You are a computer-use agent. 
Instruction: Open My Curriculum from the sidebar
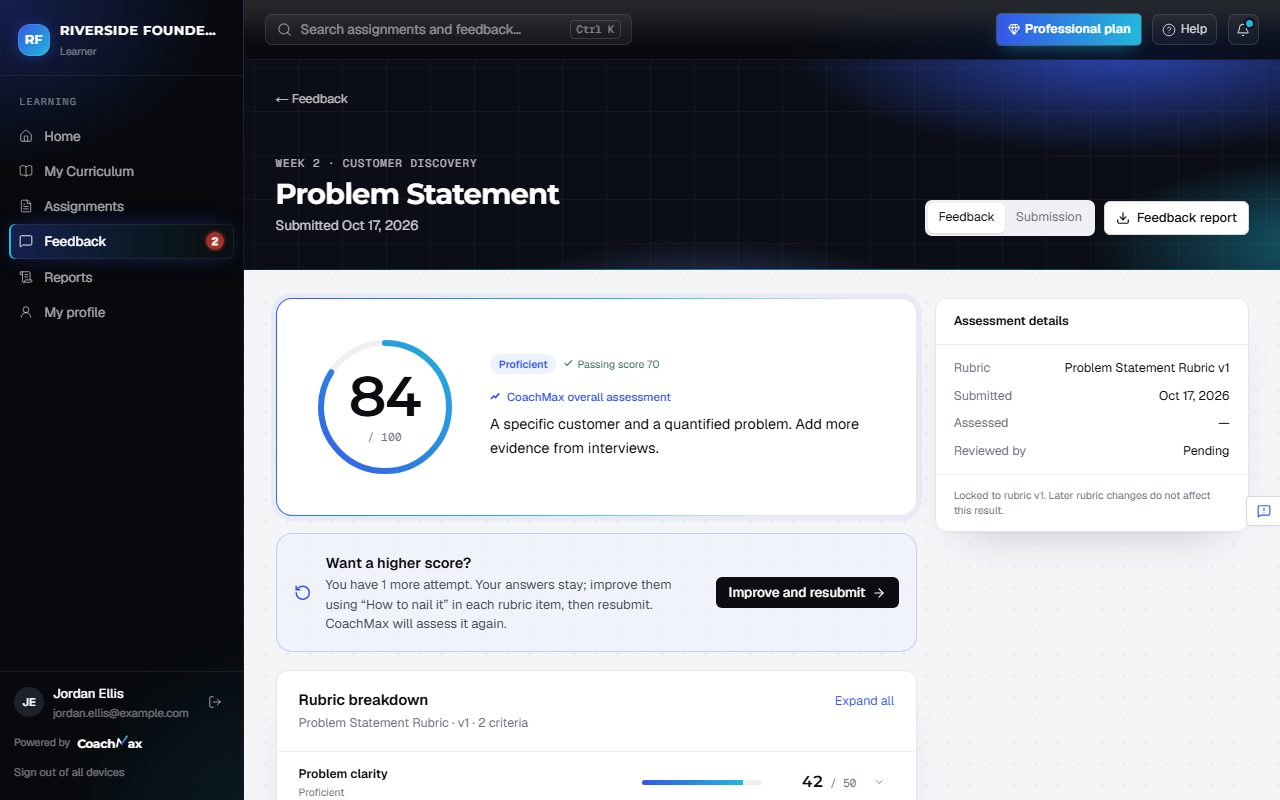tap(121, 171)
